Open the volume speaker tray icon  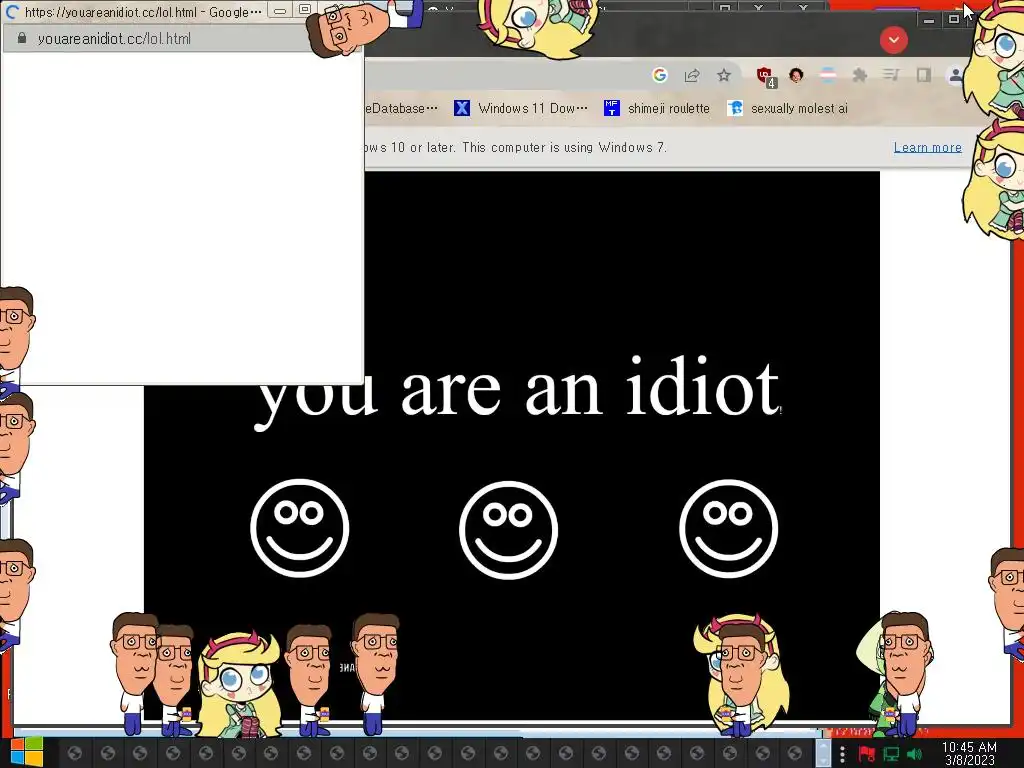pos(914,754)
